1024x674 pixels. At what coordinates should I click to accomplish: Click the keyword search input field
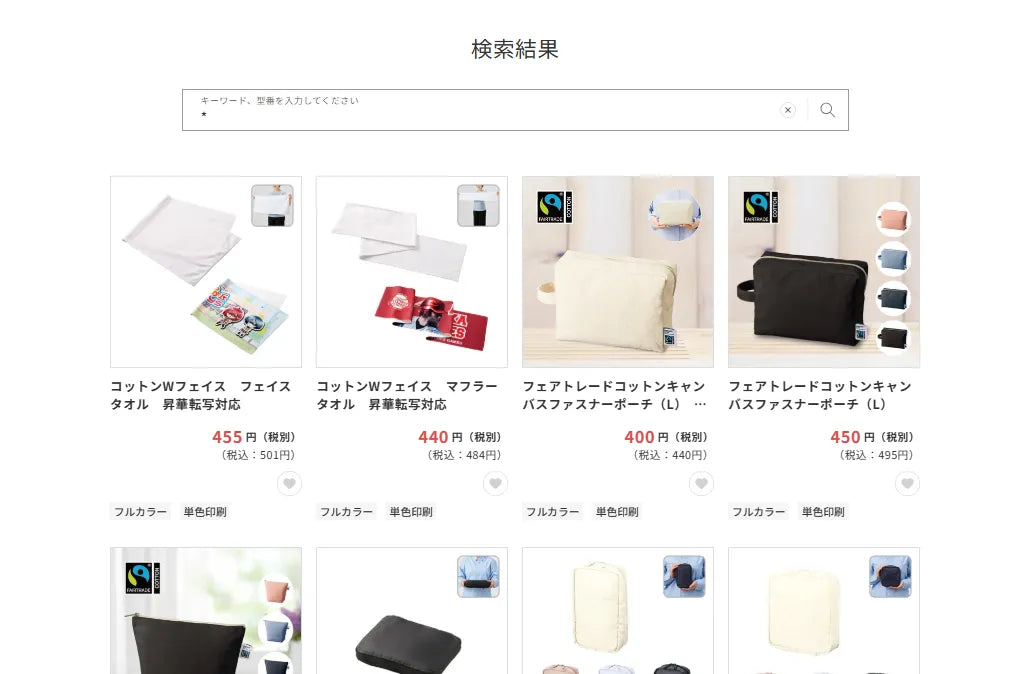[483, 110]
